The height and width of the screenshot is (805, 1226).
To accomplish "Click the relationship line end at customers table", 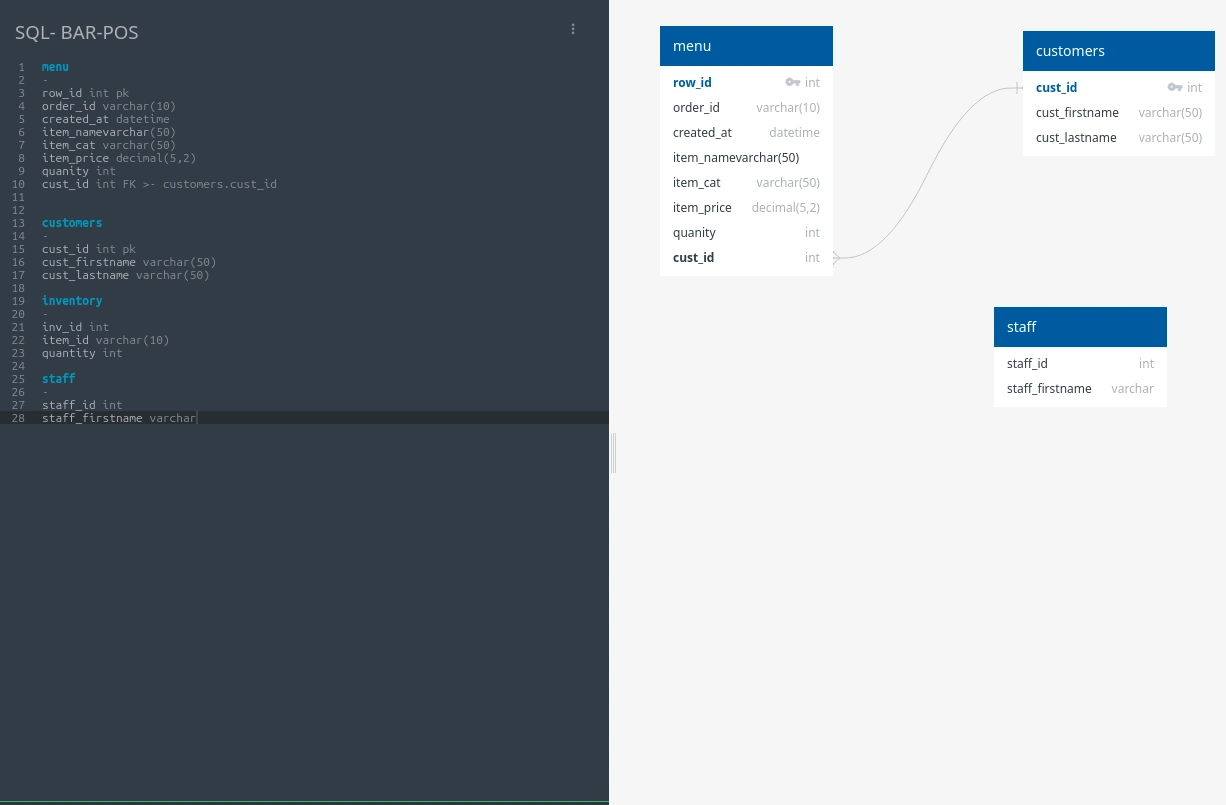I will (1016, 88).
